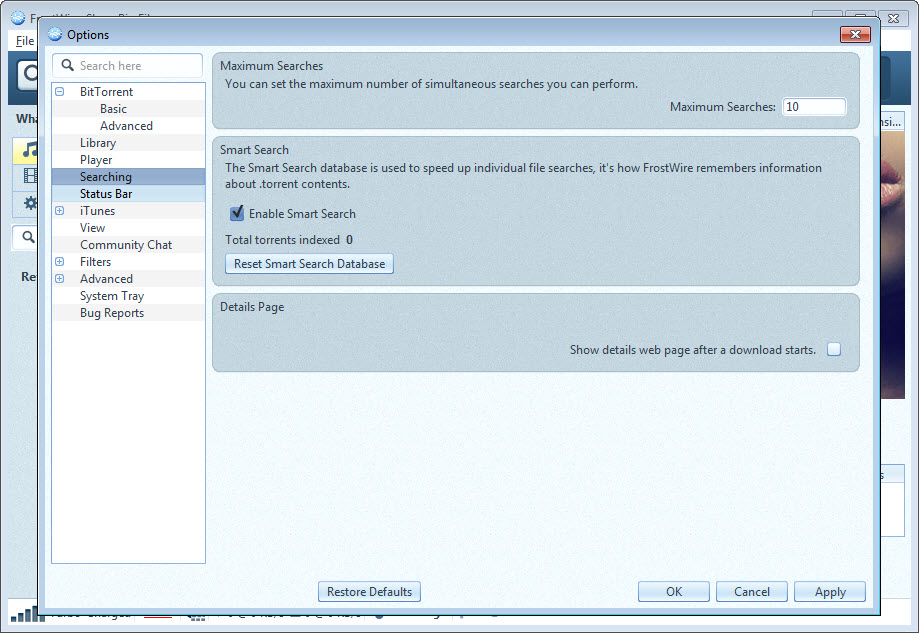Click the gear icon in the main window sidebar
919x633 pixels.
coord(30,203)
